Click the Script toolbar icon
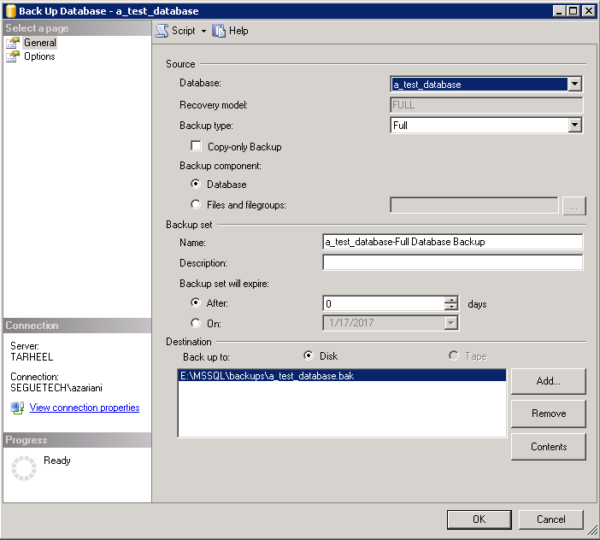 point(162,31)
